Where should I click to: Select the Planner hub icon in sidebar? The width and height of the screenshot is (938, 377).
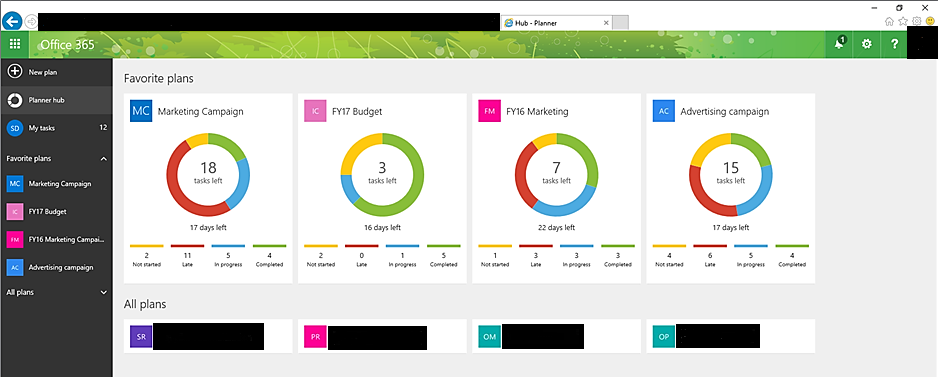[14, 101]
